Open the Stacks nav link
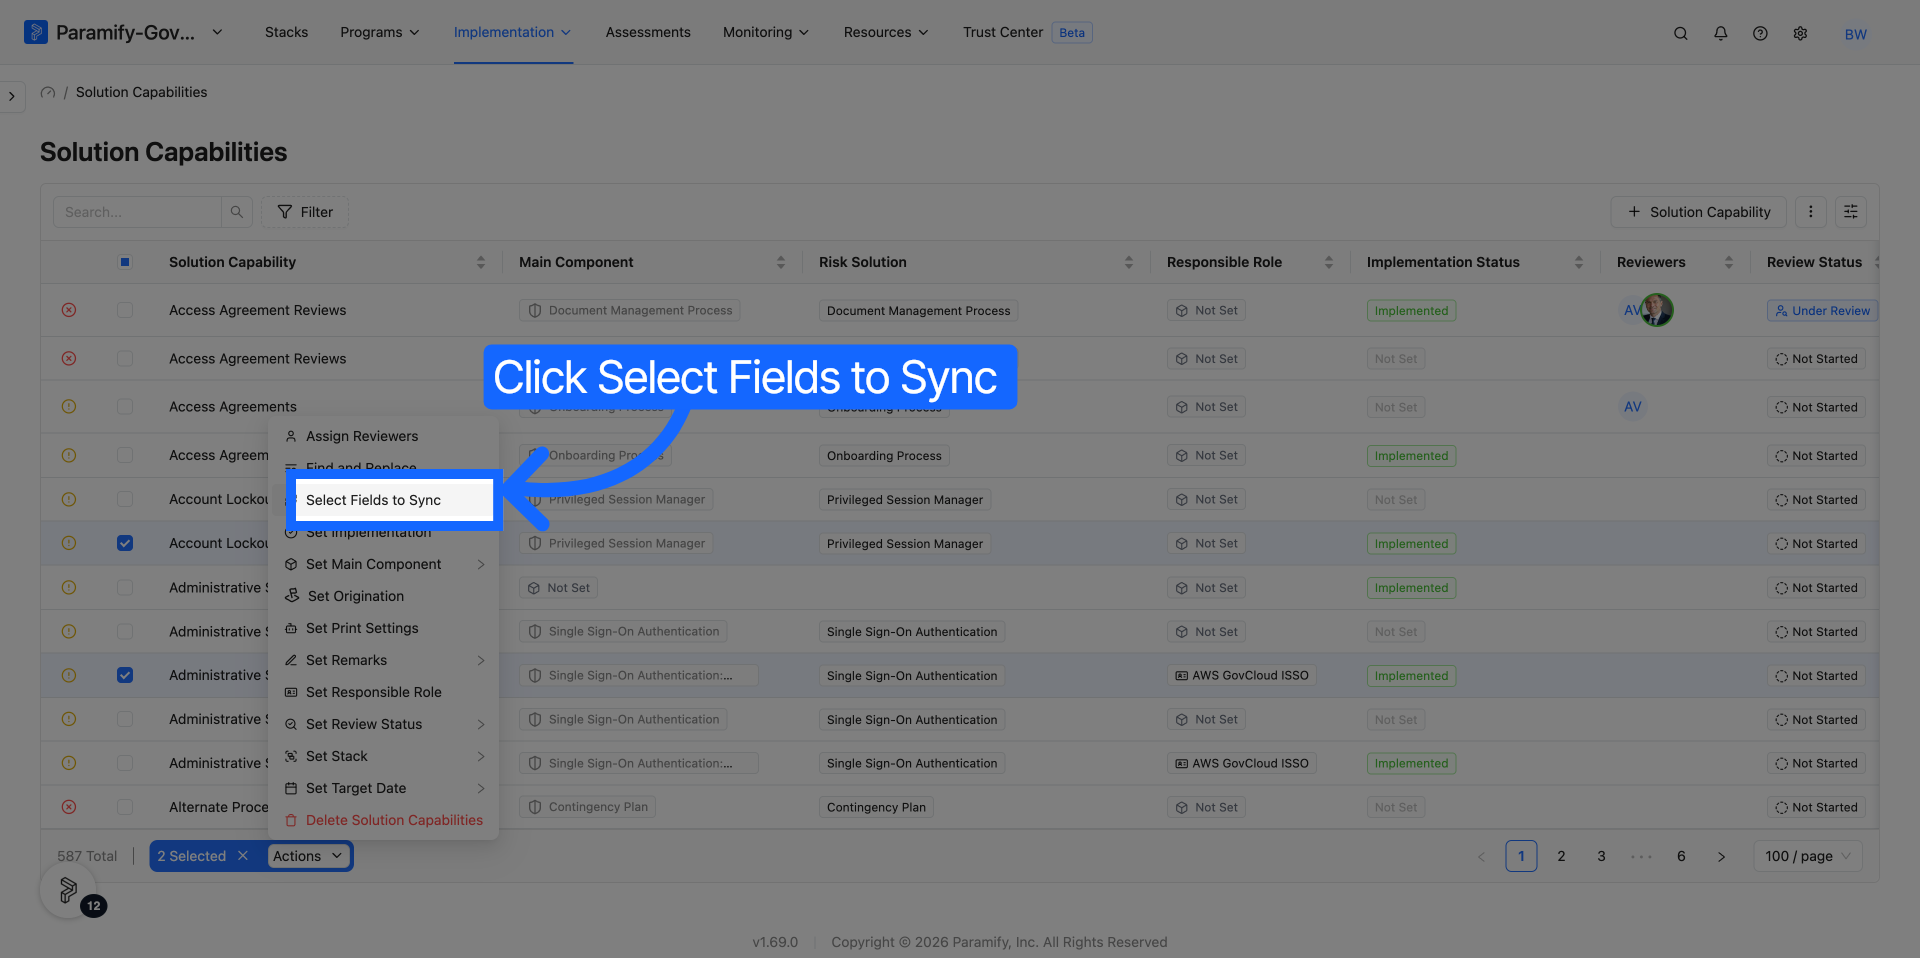This screenshot has height=958, width=1920. tap(286, 32)
